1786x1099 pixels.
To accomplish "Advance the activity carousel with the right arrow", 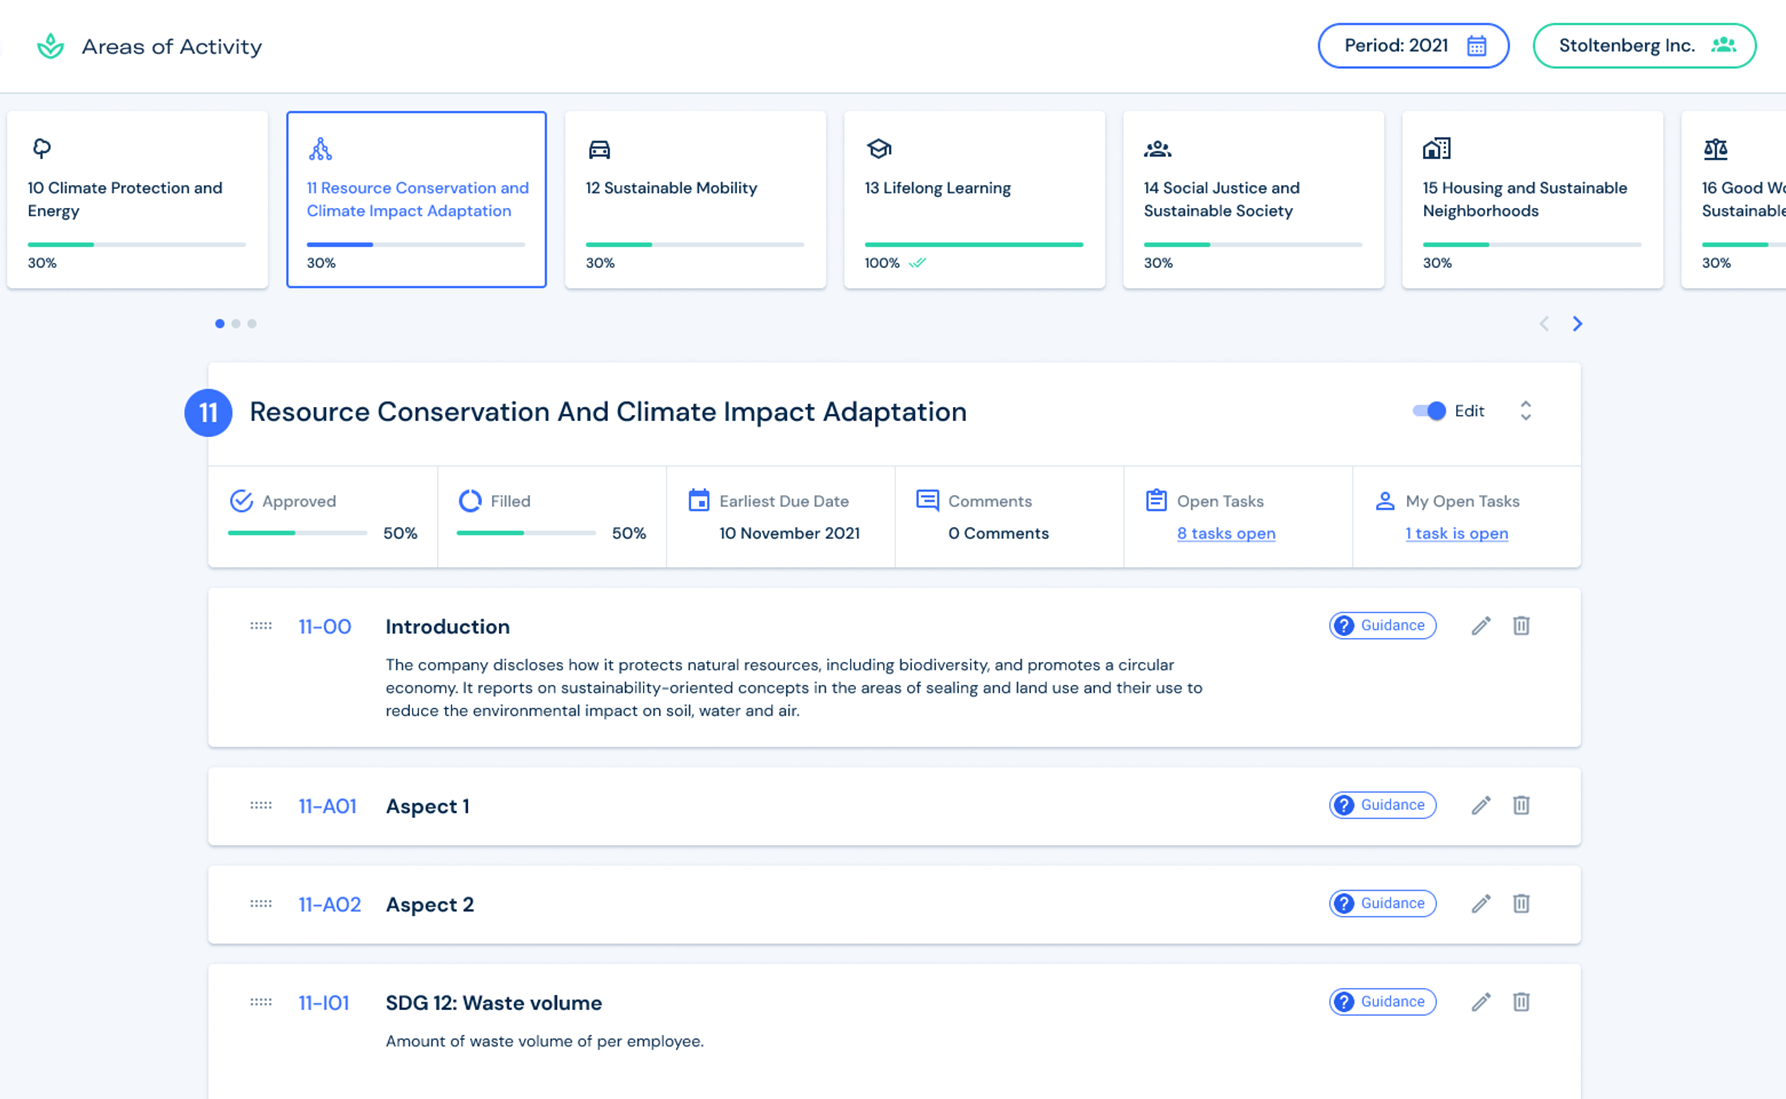I will click(x=1578, y=323).
